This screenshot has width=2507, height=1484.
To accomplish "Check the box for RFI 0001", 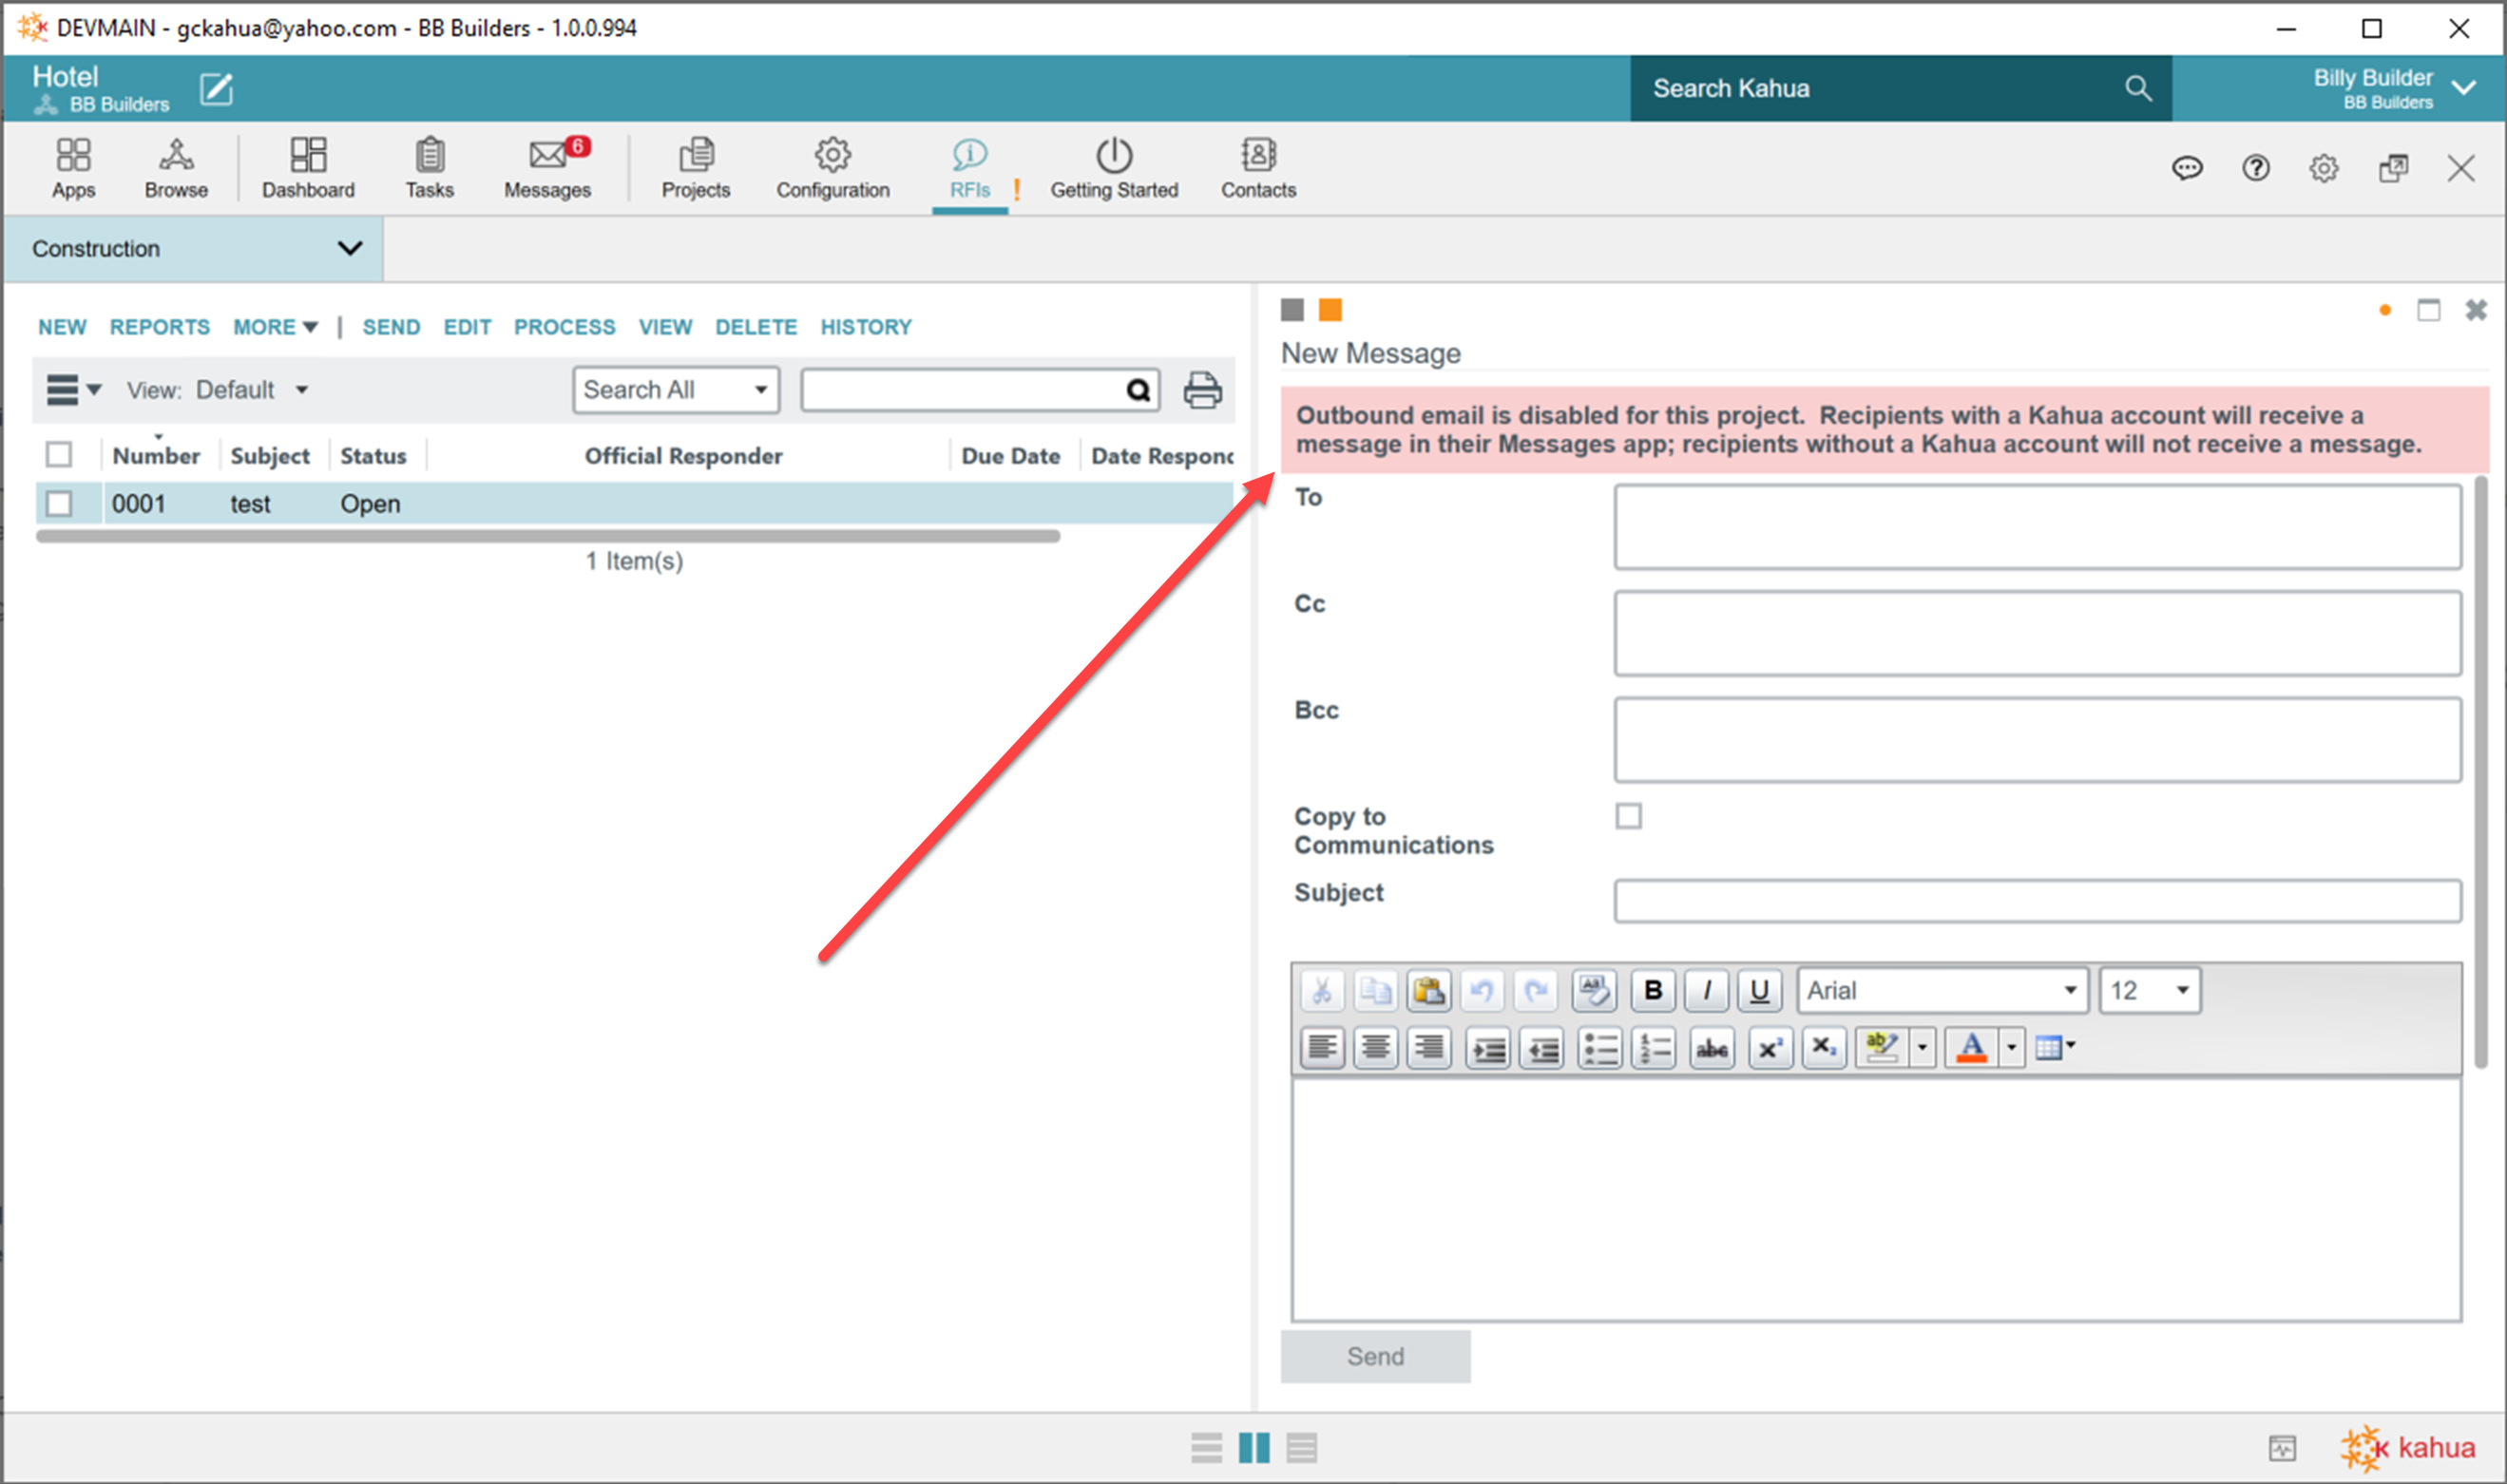I will click(59, 503).
